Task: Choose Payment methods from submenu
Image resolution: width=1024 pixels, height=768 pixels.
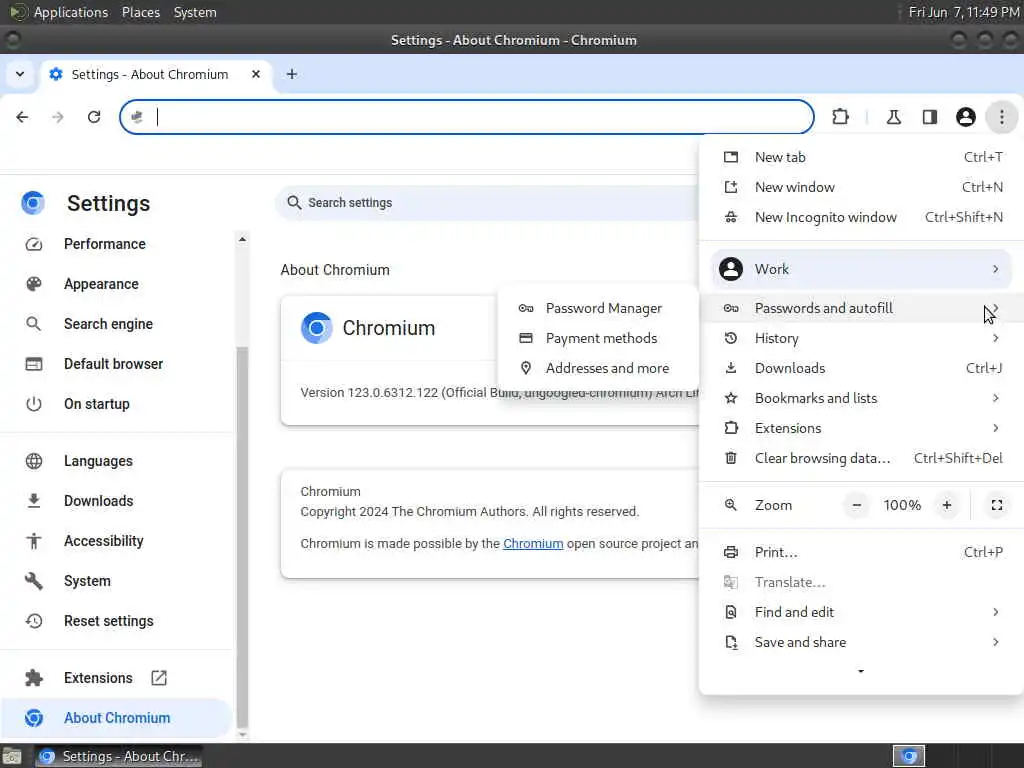Action: [598, 338]
